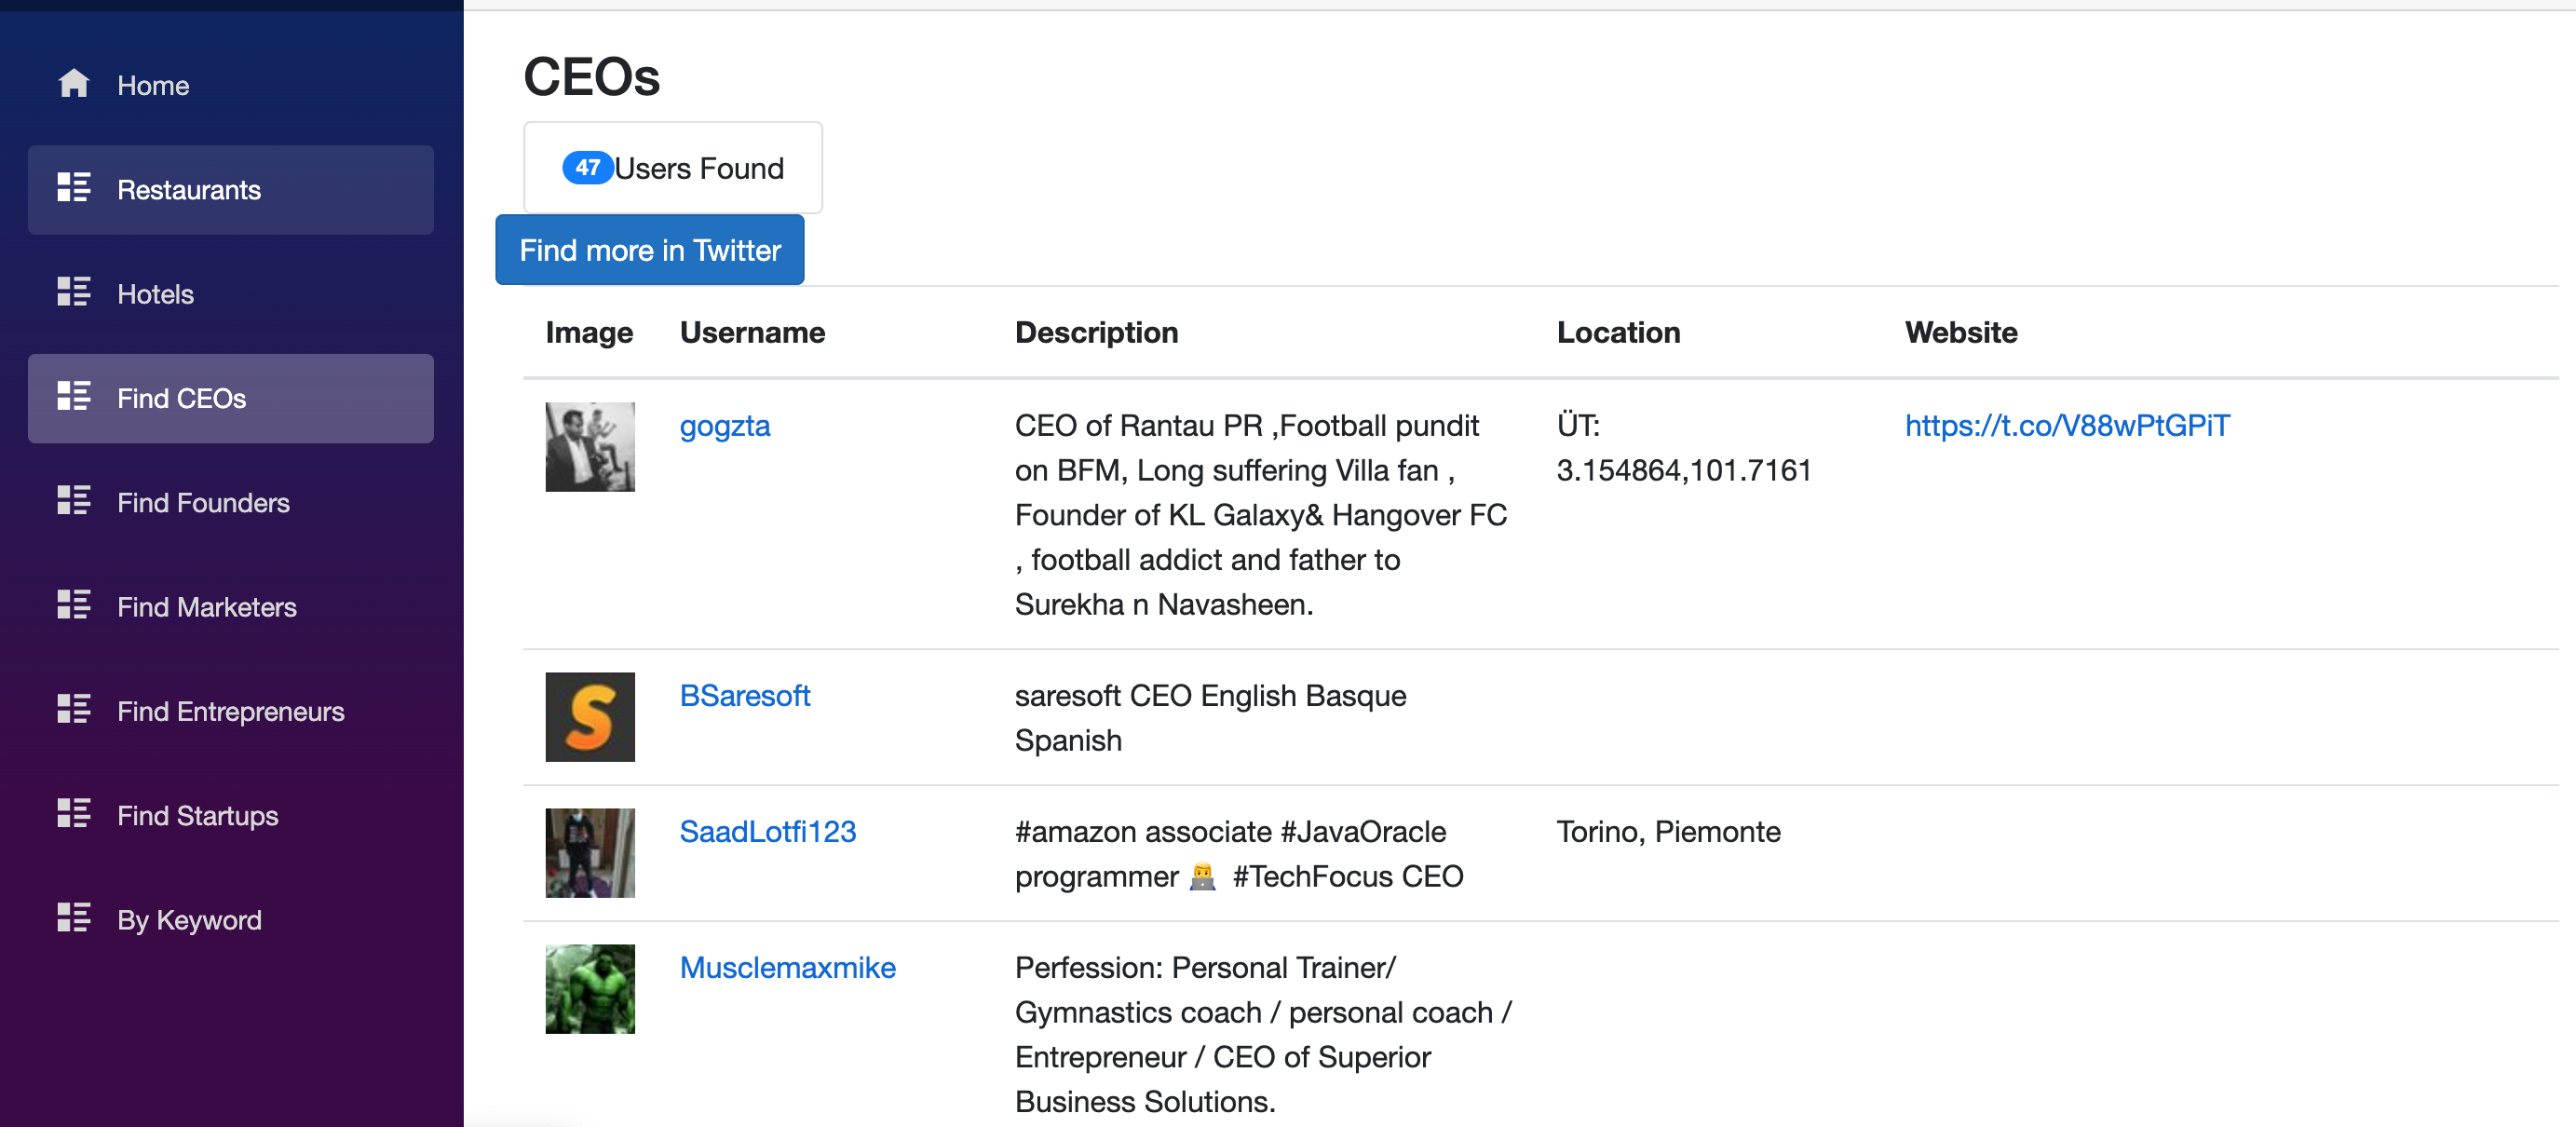This screenshot has width=2576, height=1127.
Task: Click the Find Startups list icon
Action: pyautogui.click(x=73, y=815)
